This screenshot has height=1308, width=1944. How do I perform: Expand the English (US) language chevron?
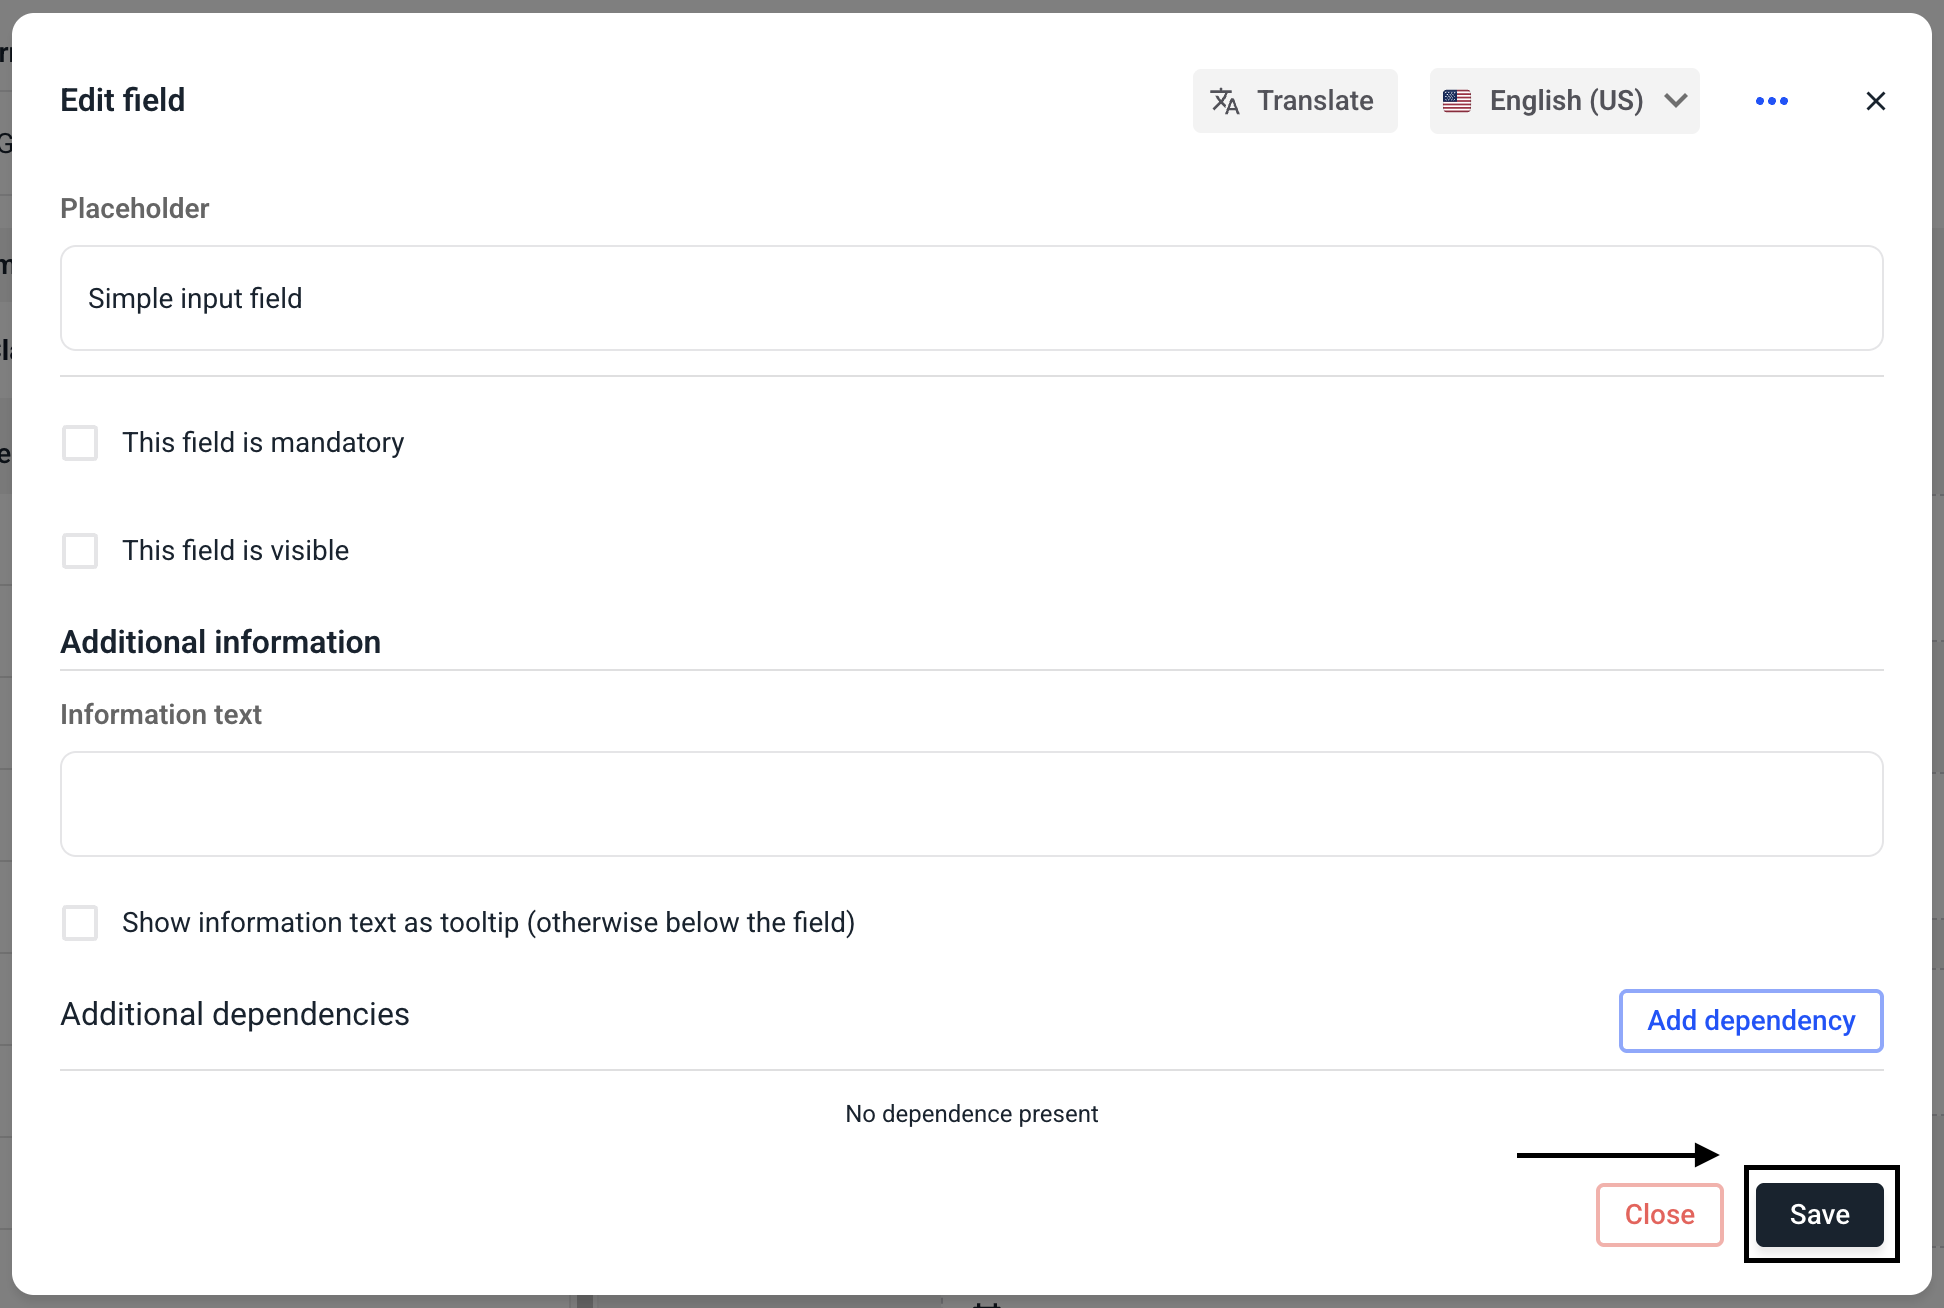(1676, 101)
